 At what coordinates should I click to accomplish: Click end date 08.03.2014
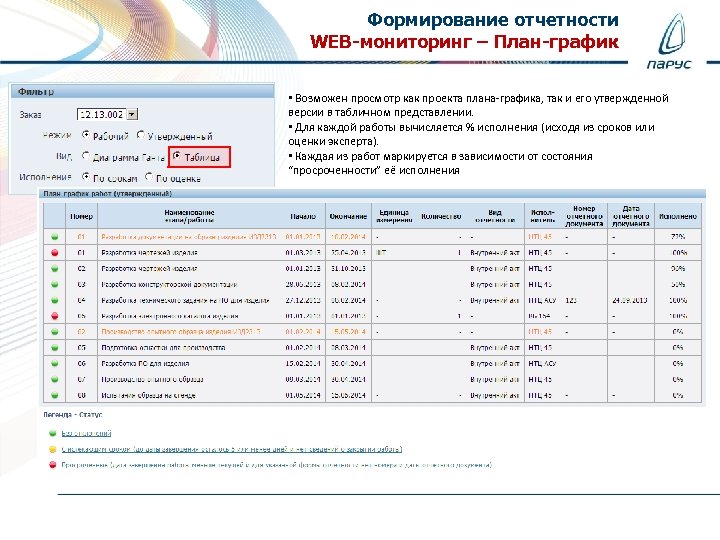pyautogui.click(x=348, y=348)
